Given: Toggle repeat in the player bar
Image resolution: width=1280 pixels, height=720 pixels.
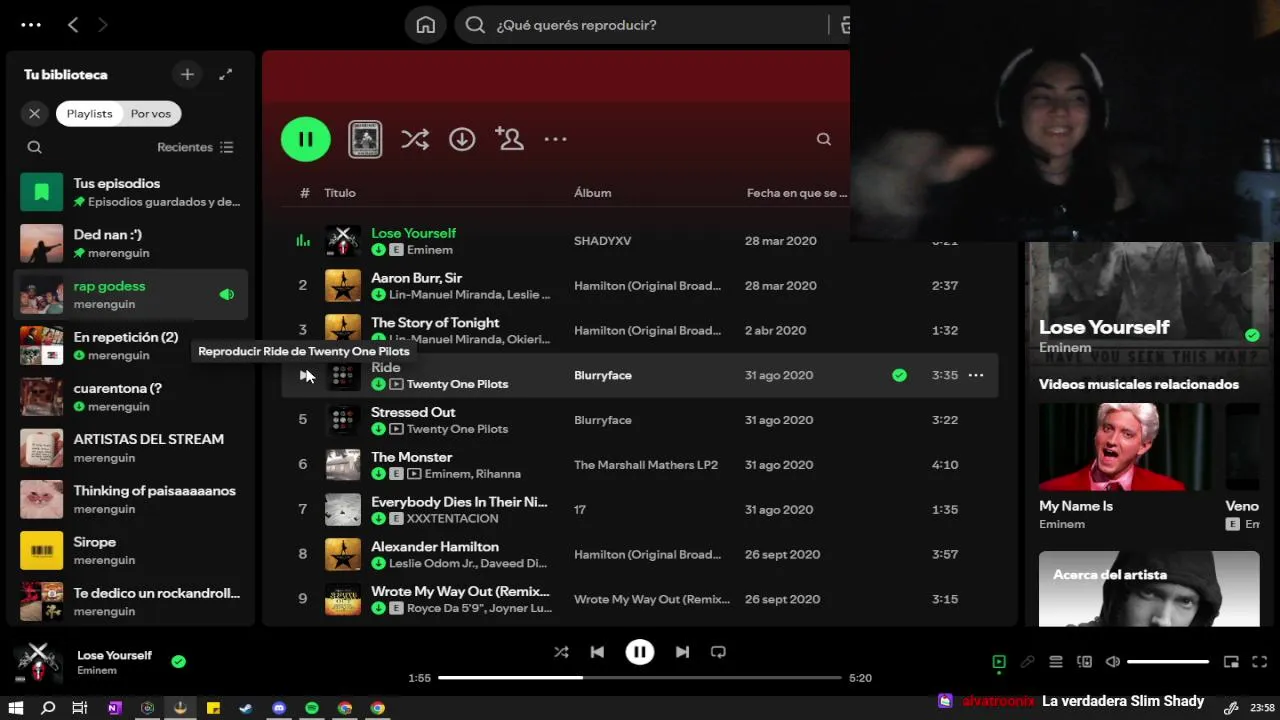Looking at the screenshot, I should 718,652.
